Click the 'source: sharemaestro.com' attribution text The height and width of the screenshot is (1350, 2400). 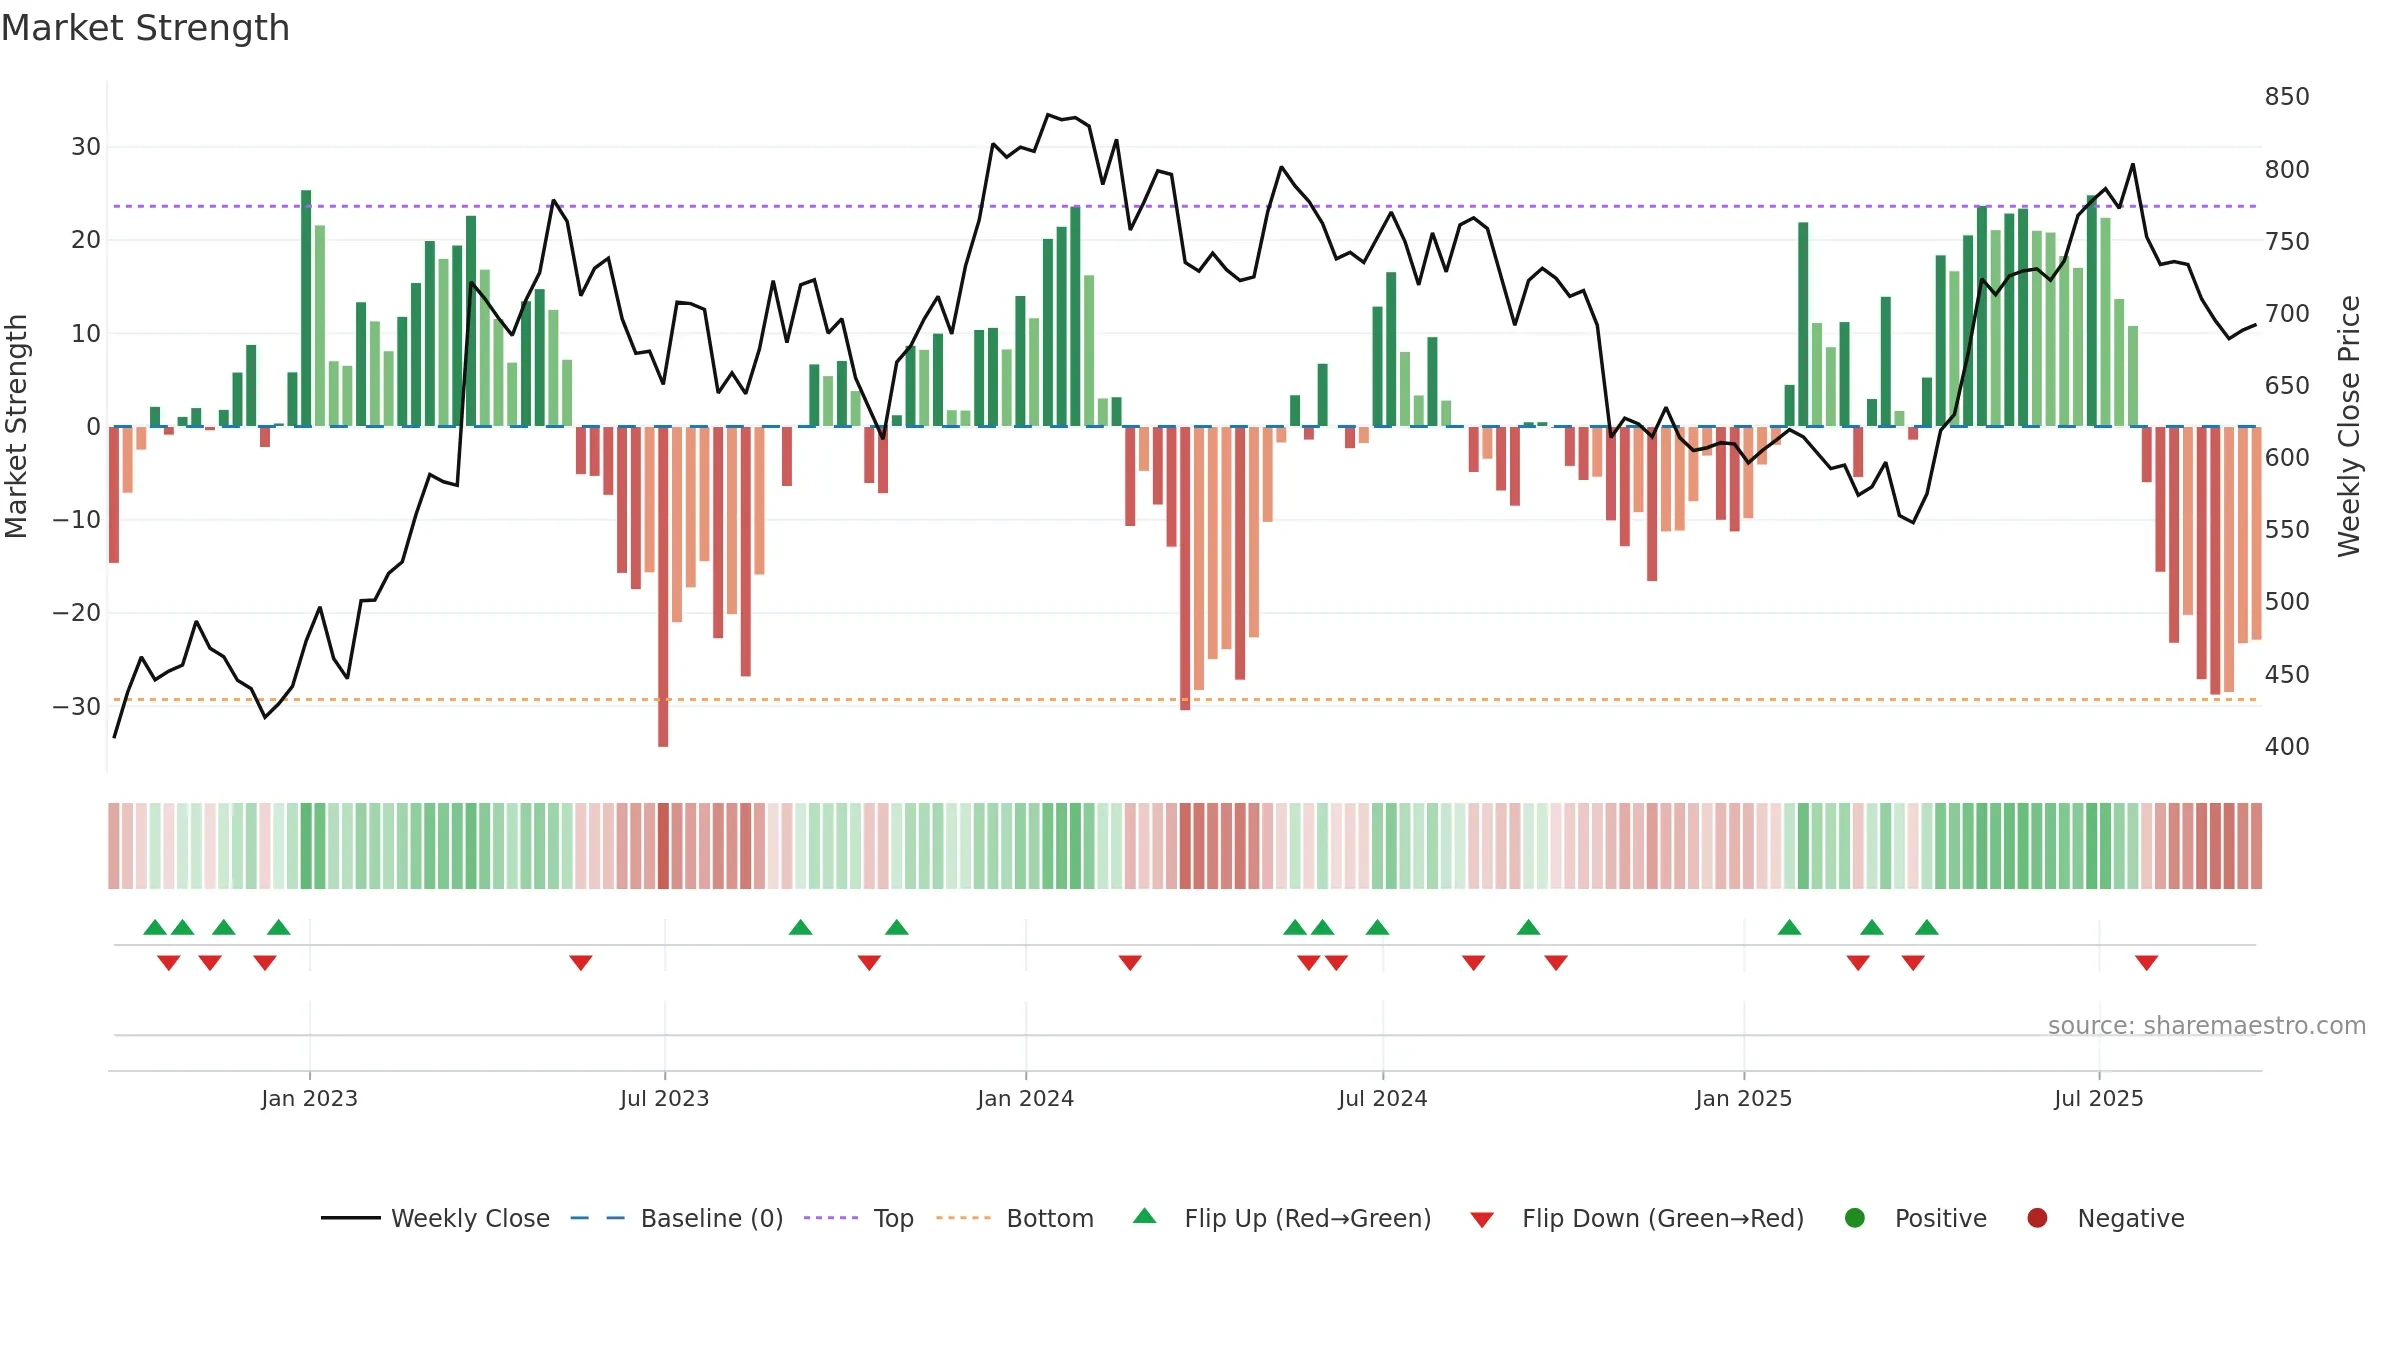(x=2206, y=1026)
